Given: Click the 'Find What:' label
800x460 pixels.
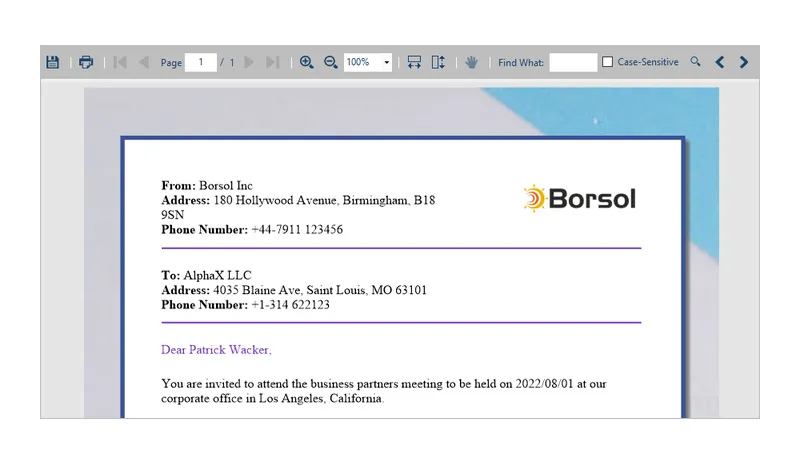Looking at the screenshot, I should [521, 62].
